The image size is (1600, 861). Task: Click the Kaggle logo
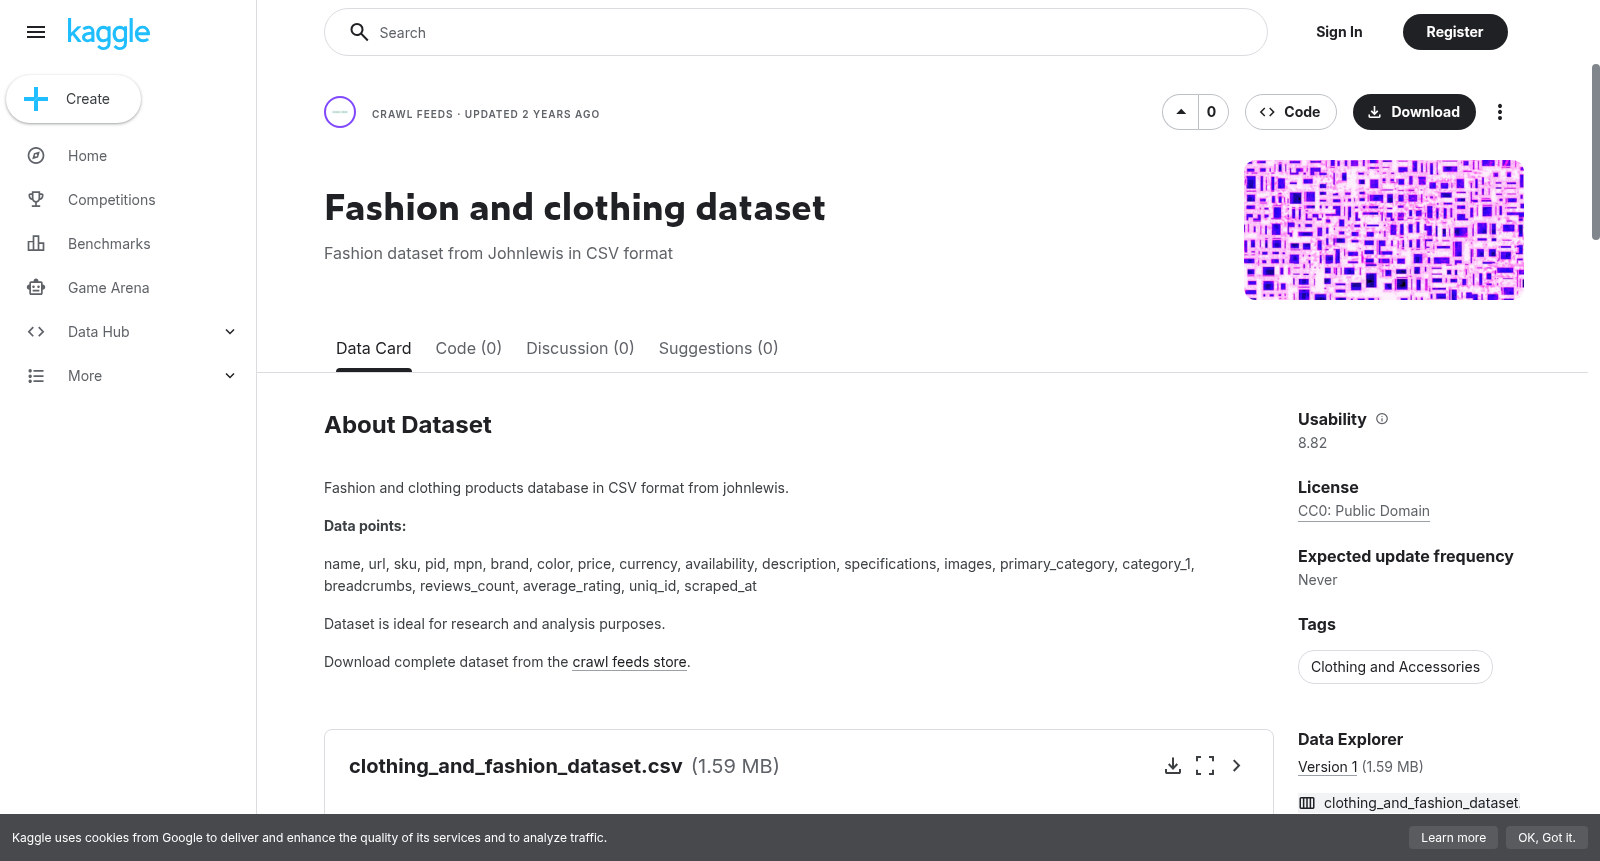point(109,33)
